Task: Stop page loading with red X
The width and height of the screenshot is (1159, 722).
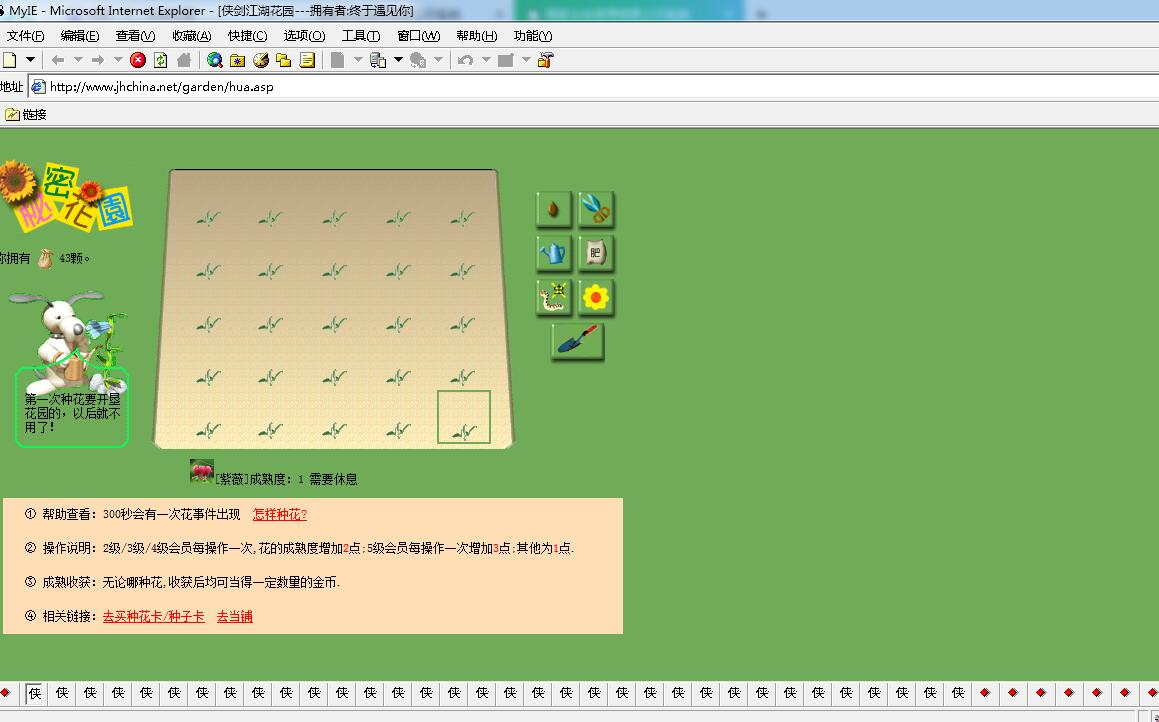Action: coord(138,60)
